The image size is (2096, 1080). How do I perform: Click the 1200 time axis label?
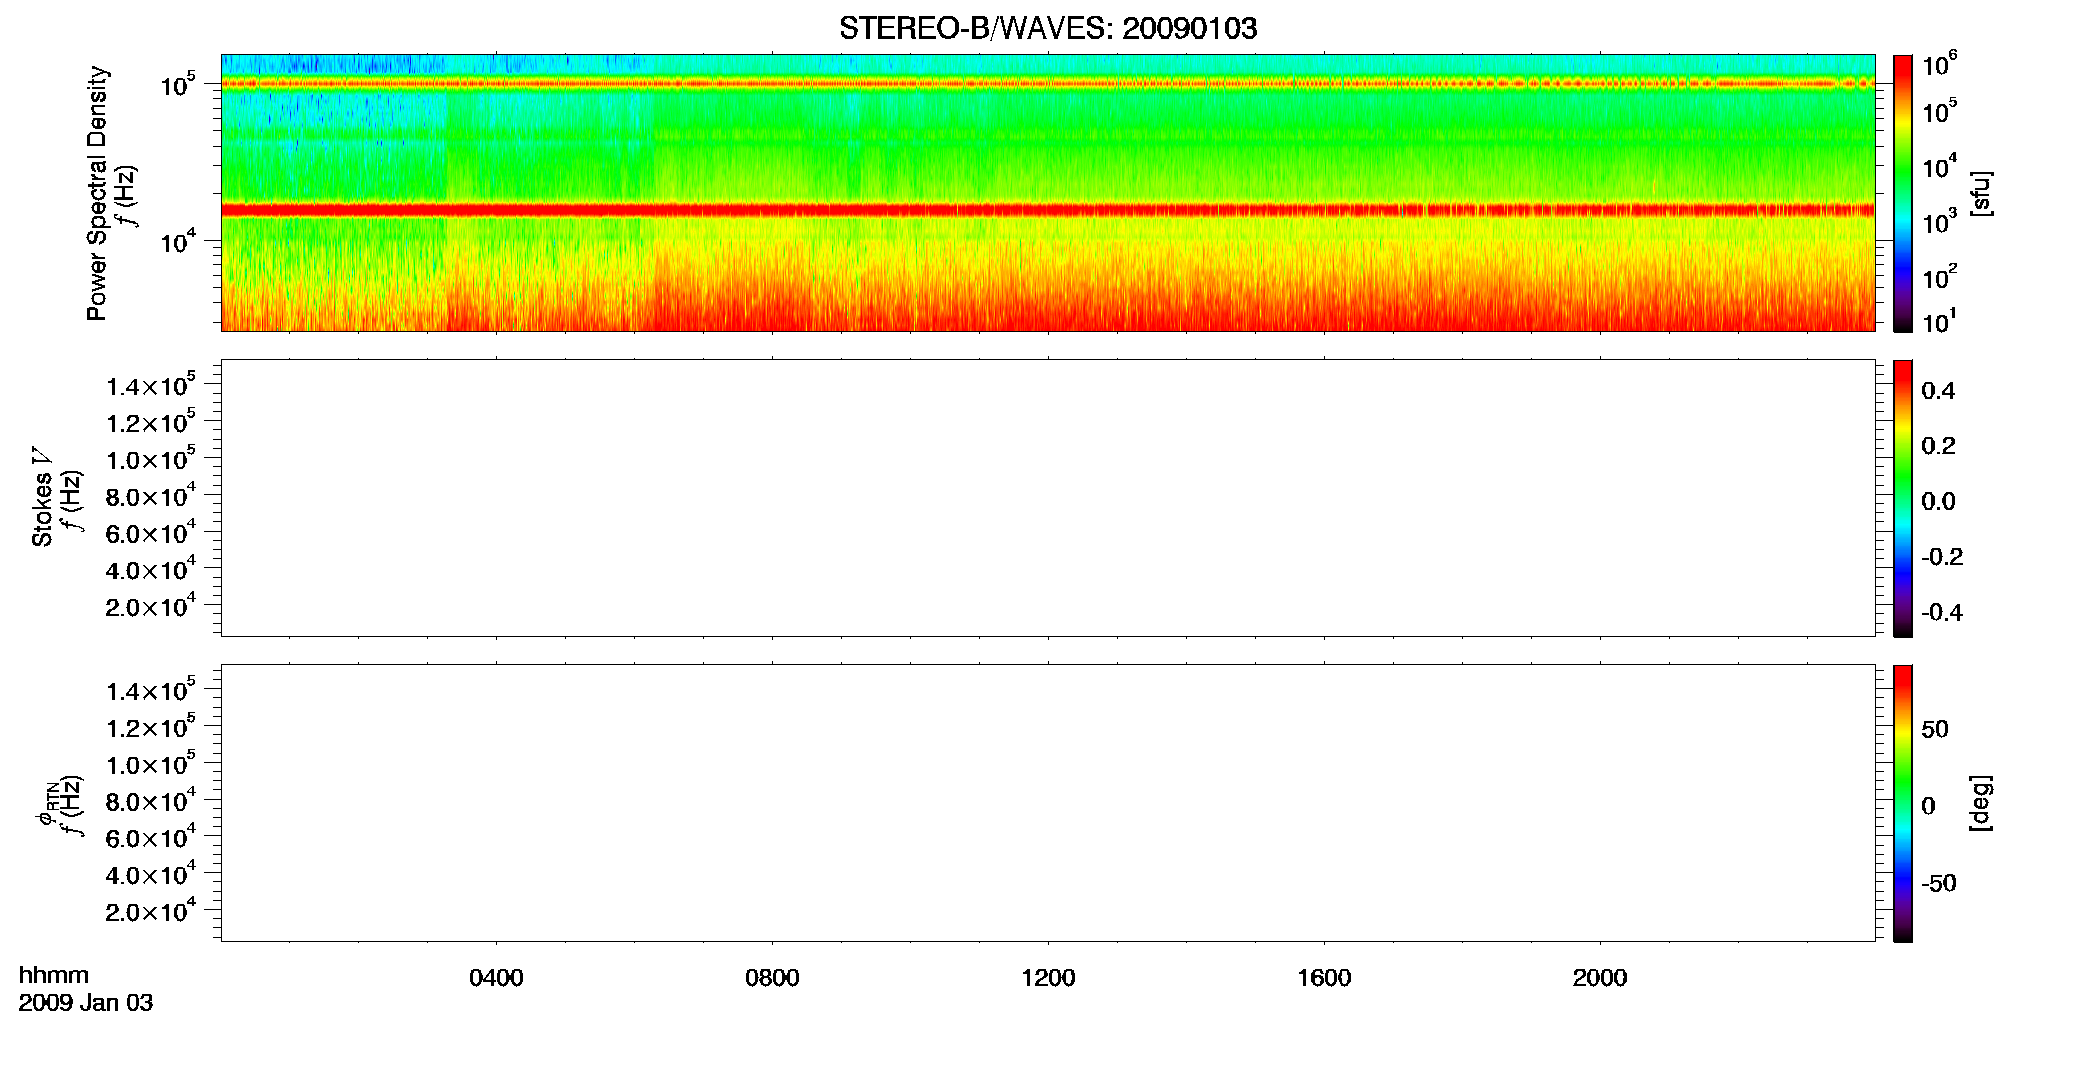pyautogui.click(x=1048, y=978)
